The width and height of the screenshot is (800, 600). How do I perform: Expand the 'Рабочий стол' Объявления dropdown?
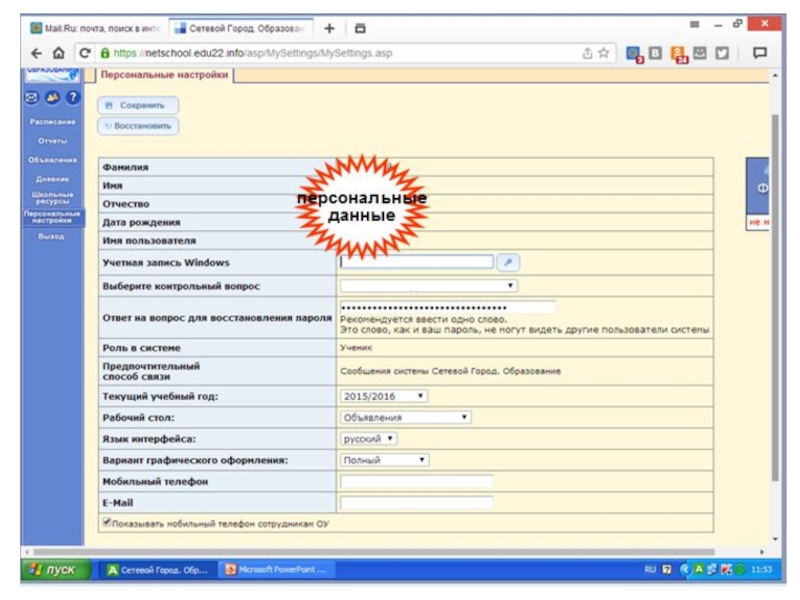coord(405,418)
